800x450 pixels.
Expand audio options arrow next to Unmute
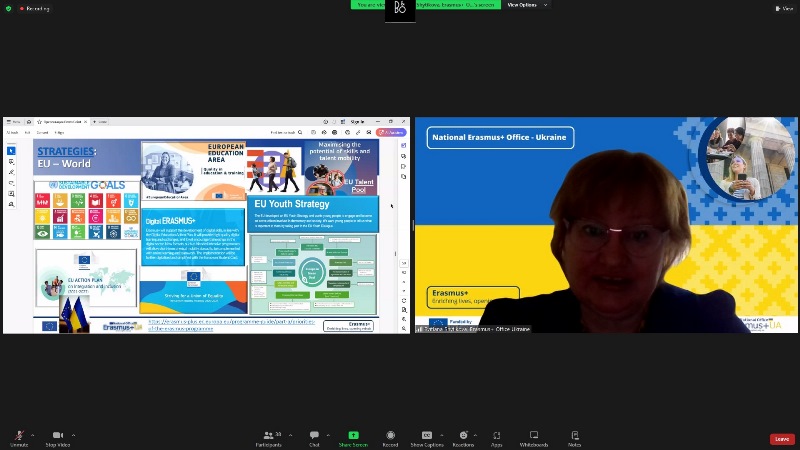point(33,435)
